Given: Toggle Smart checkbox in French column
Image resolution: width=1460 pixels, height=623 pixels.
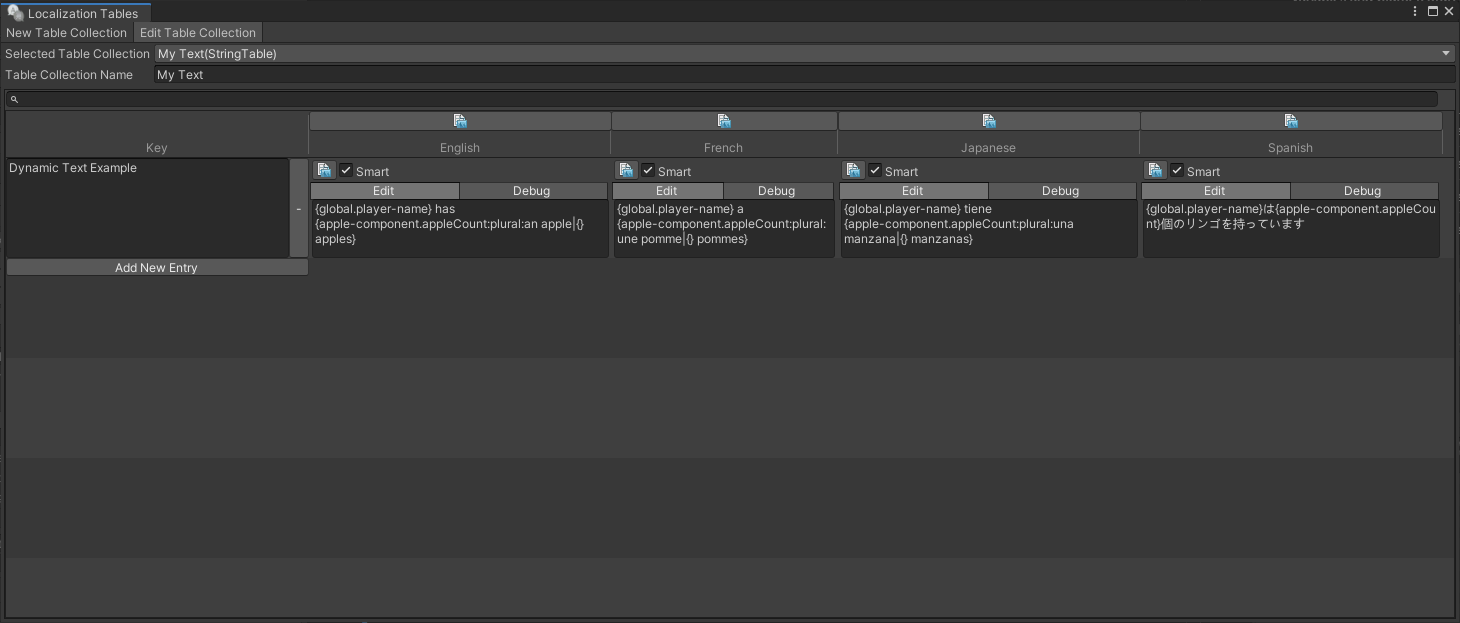Looking at the screenshot, I should point(648,171).
